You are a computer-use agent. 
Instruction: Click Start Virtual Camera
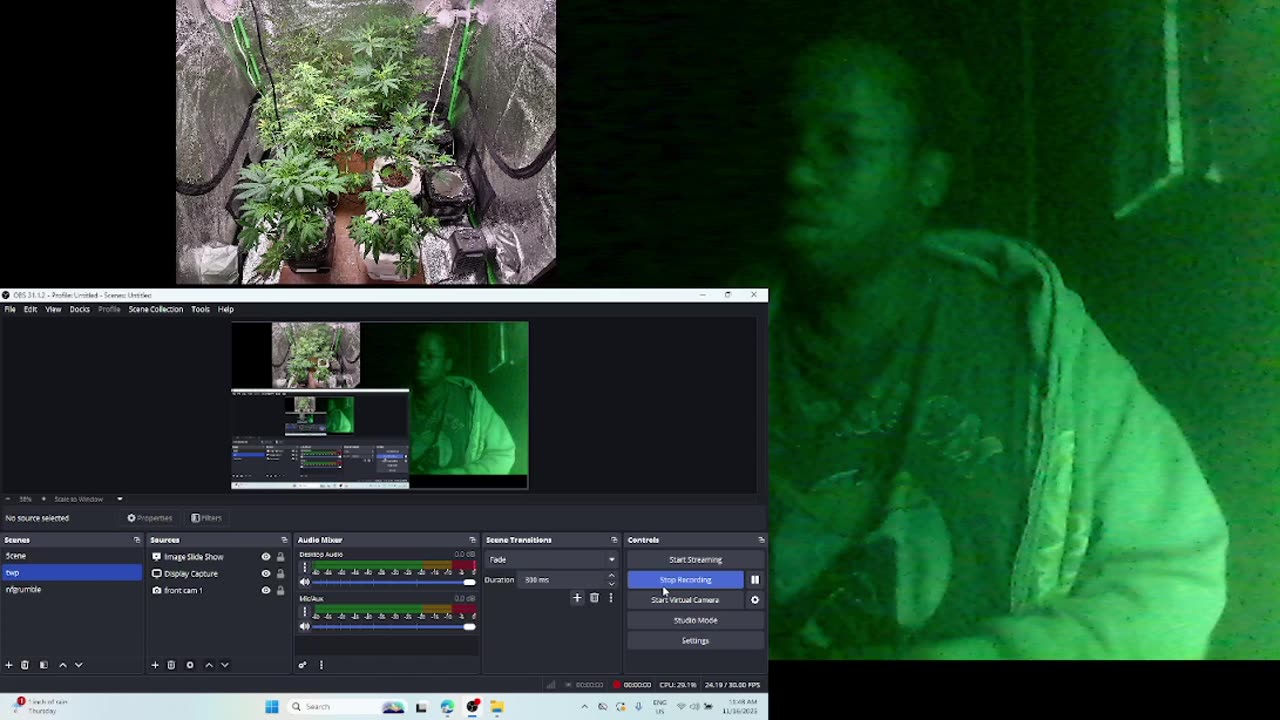click(686, 600)
